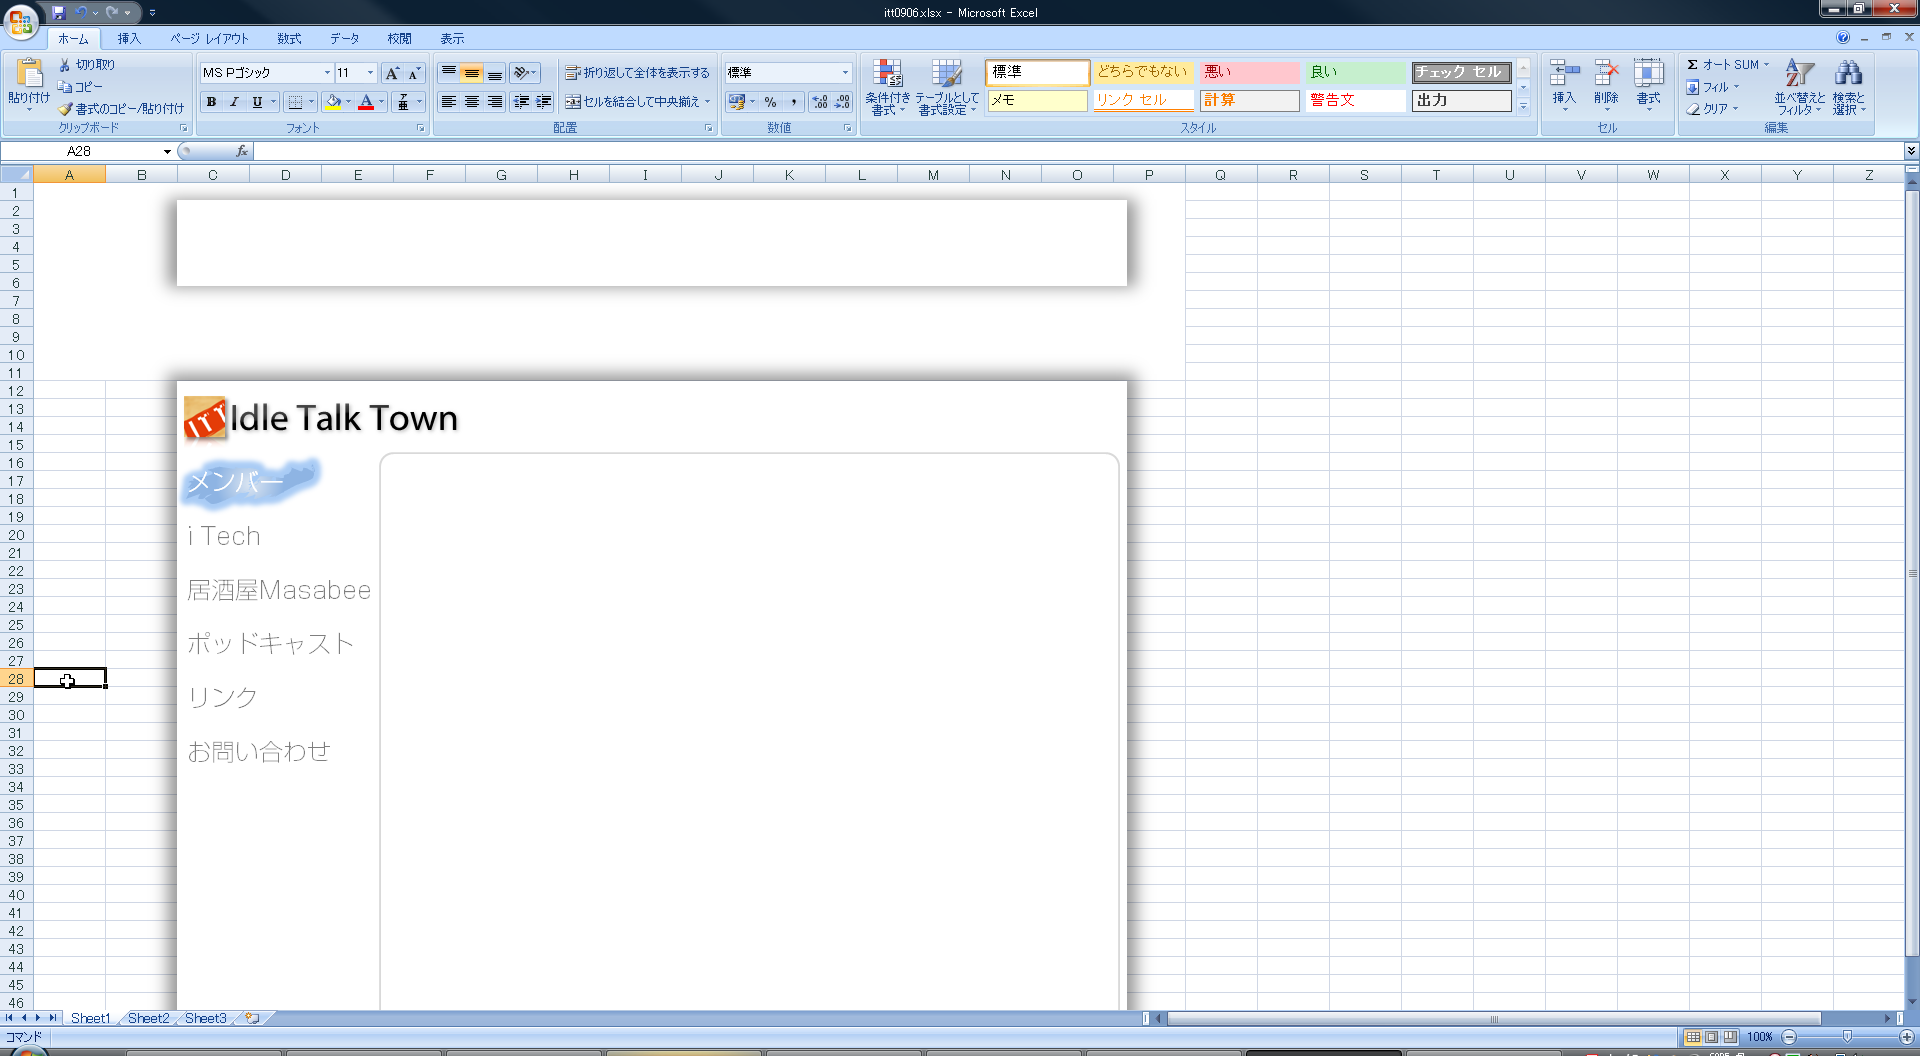
Task: Click the AutoSum オート SUM icon
Action: [x=1692, y=64]
